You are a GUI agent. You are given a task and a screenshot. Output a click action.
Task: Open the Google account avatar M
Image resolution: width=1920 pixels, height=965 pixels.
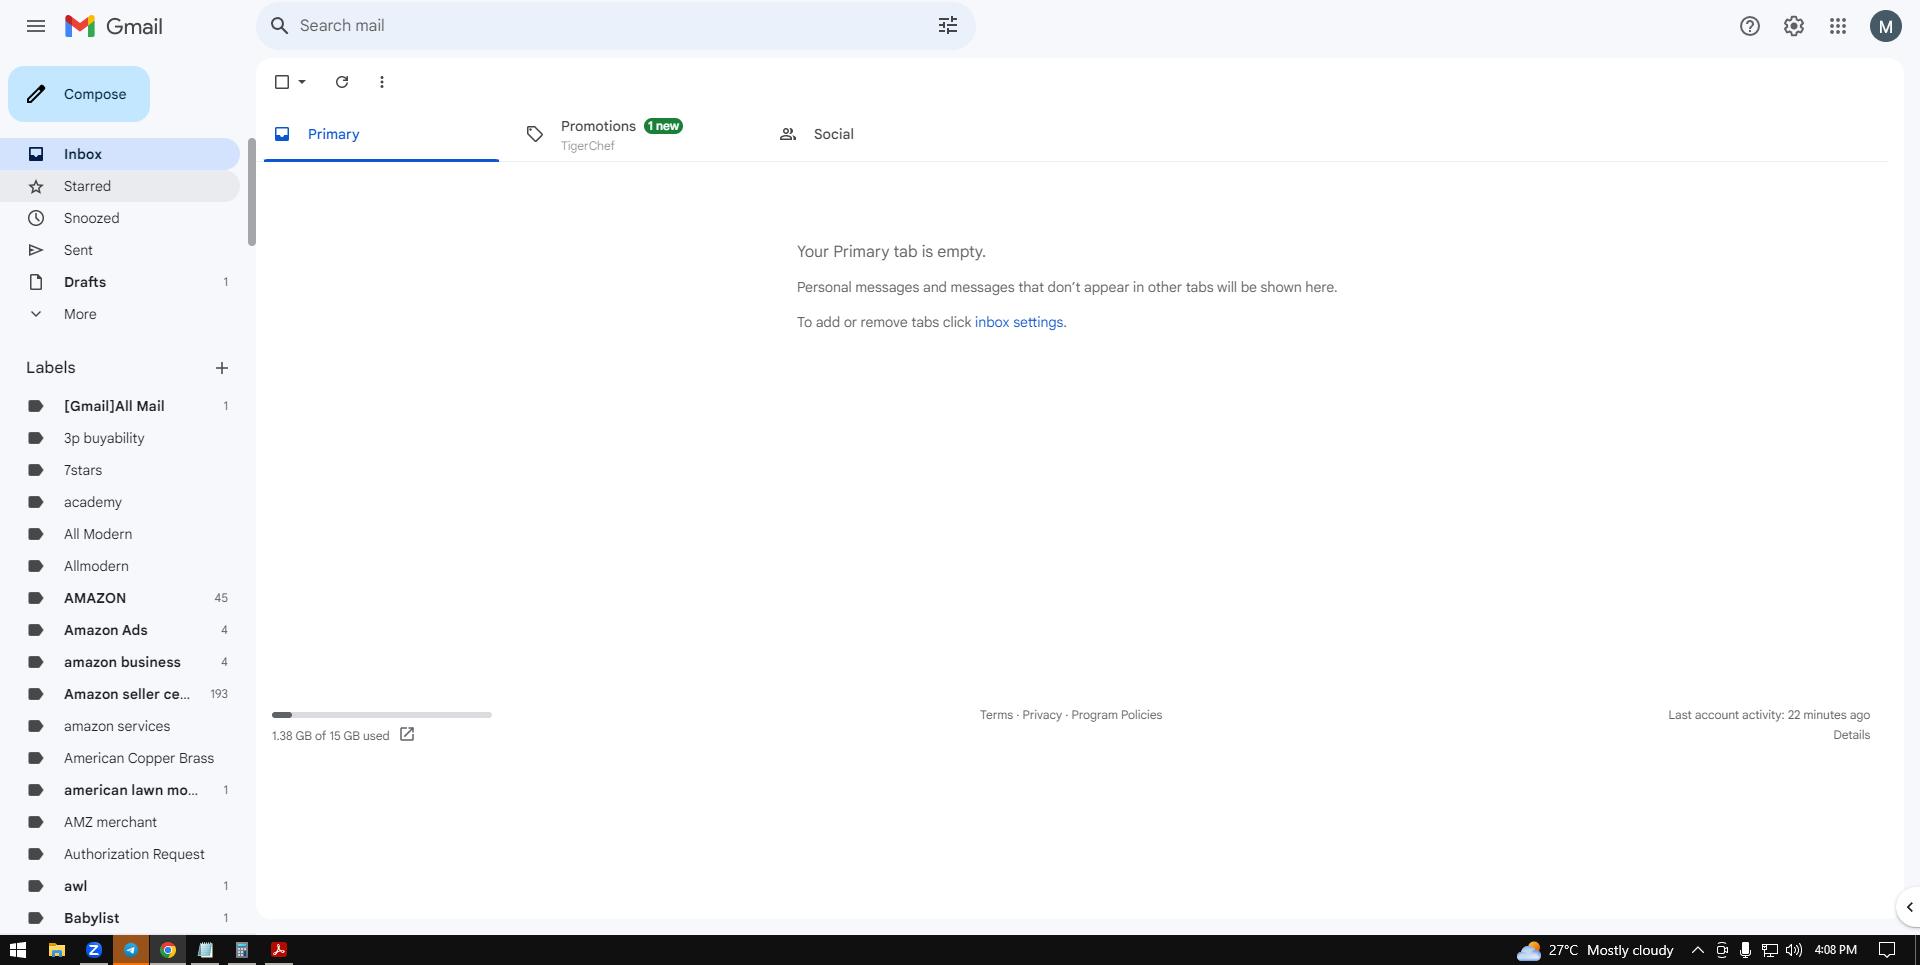1886,26
